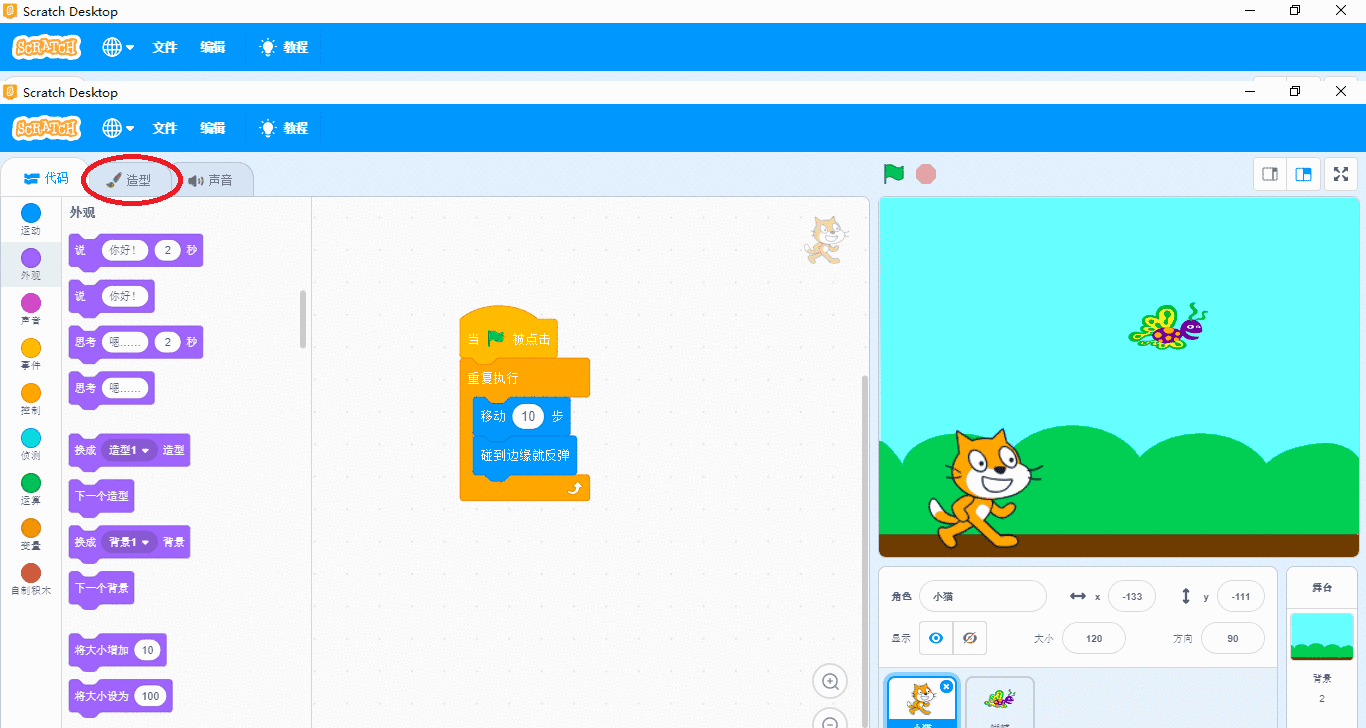Viewport: 1366px width, 728px height.
Task: Zoom out the code workspace
Action: click(x=830, y=720)
